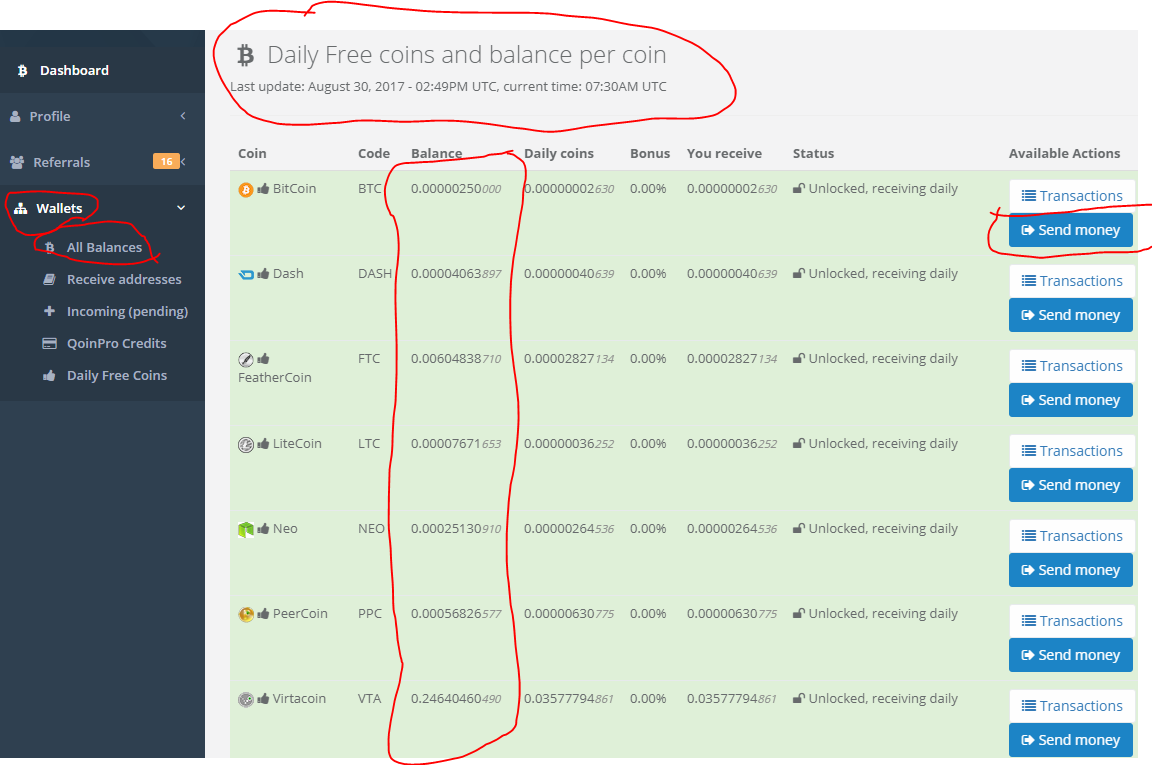1152x765 pixels.
Task: Expand the Profile submenu chevron
Action: click(x=183, y=116)
